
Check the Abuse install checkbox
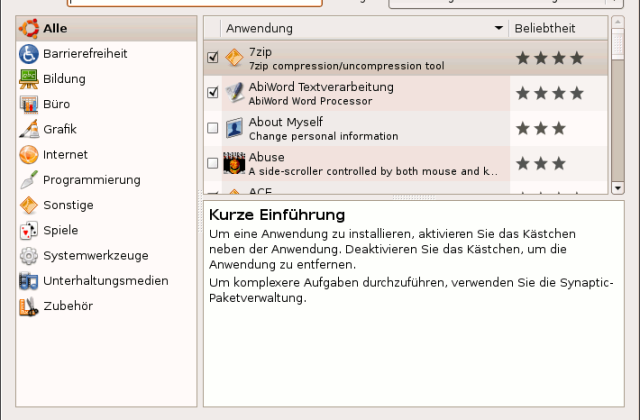213,163
